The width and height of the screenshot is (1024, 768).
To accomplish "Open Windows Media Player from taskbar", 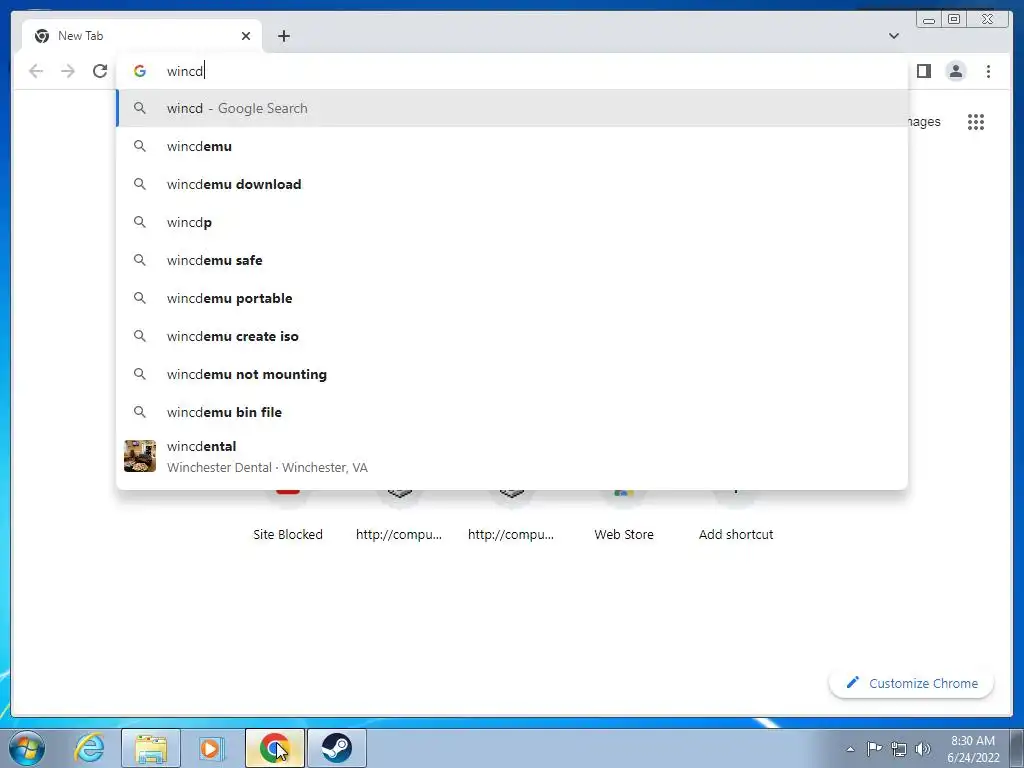I will 211,748.
